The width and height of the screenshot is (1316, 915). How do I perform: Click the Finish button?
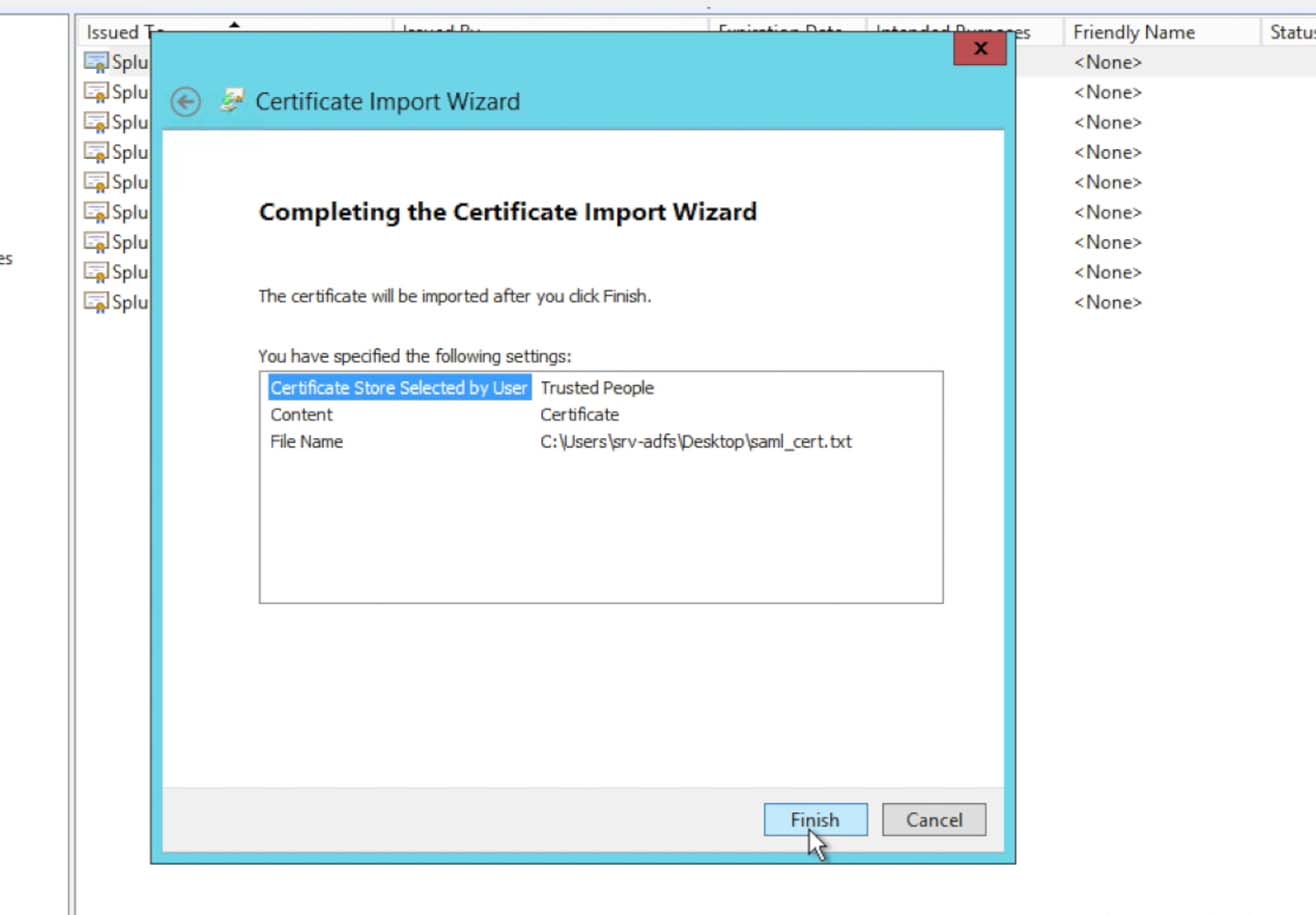point(815,820)
